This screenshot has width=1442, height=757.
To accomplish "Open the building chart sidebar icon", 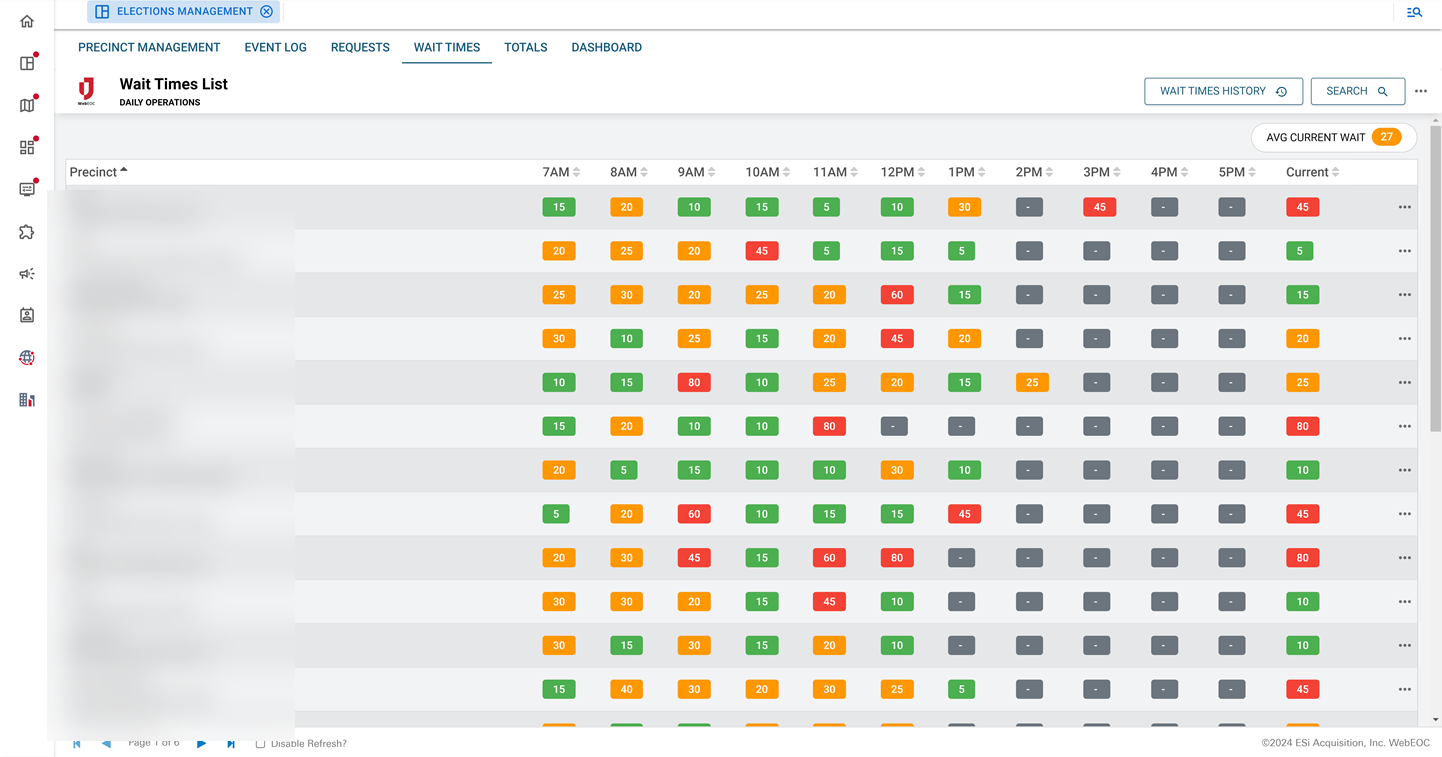I will tap(27, 400).
